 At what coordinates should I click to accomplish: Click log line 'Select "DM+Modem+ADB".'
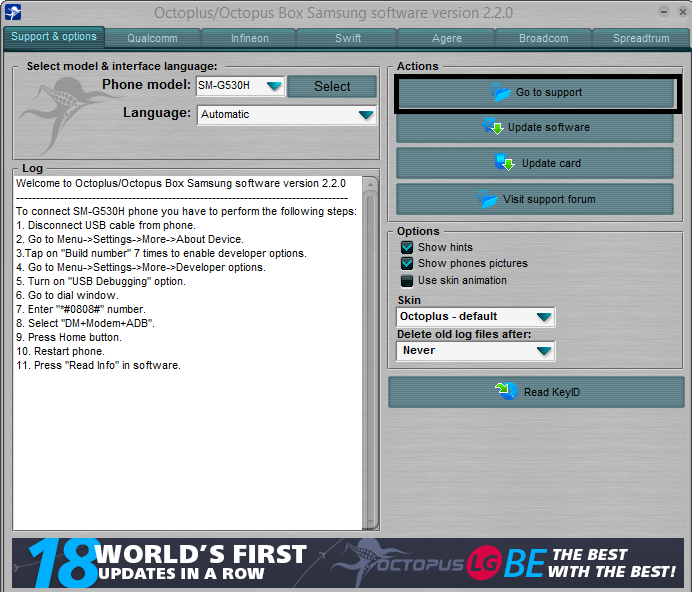[x=85, y=323]
